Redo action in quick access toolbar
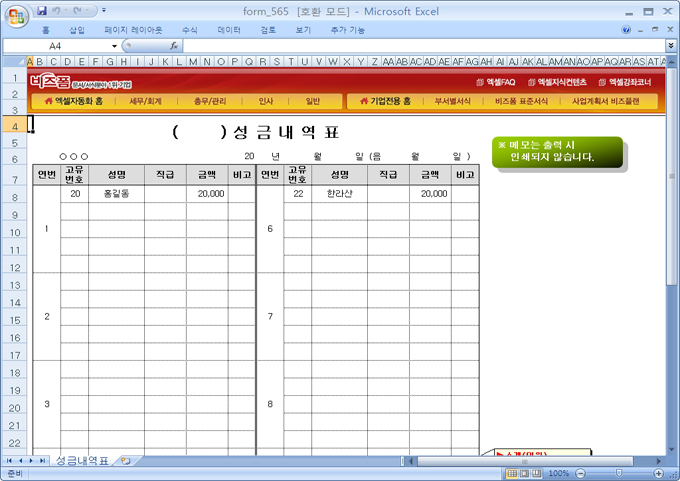680x481 pixels. (x=78, y=10)
